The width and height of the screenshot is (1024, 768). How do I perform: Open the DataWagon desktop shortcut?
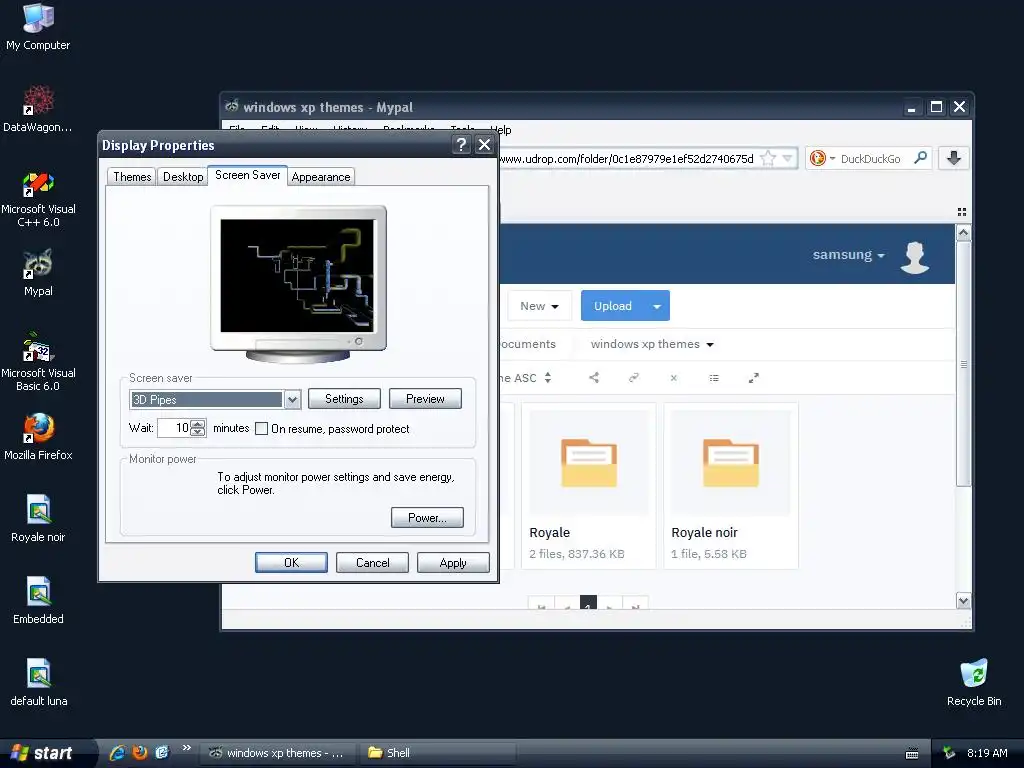(x=38, y=108)
